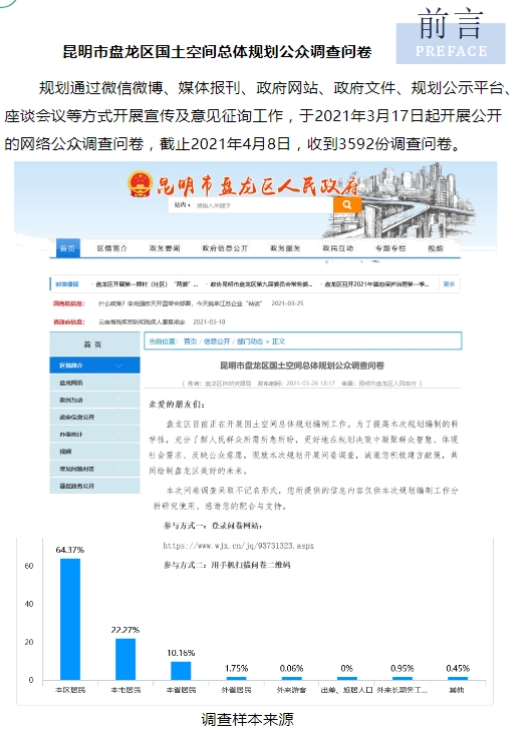Image resolution: width=514 pixels, height=739 pixels.
Task: Expand the 政府信息公开 sidebar section arrow
Action: tap(119, 417)
